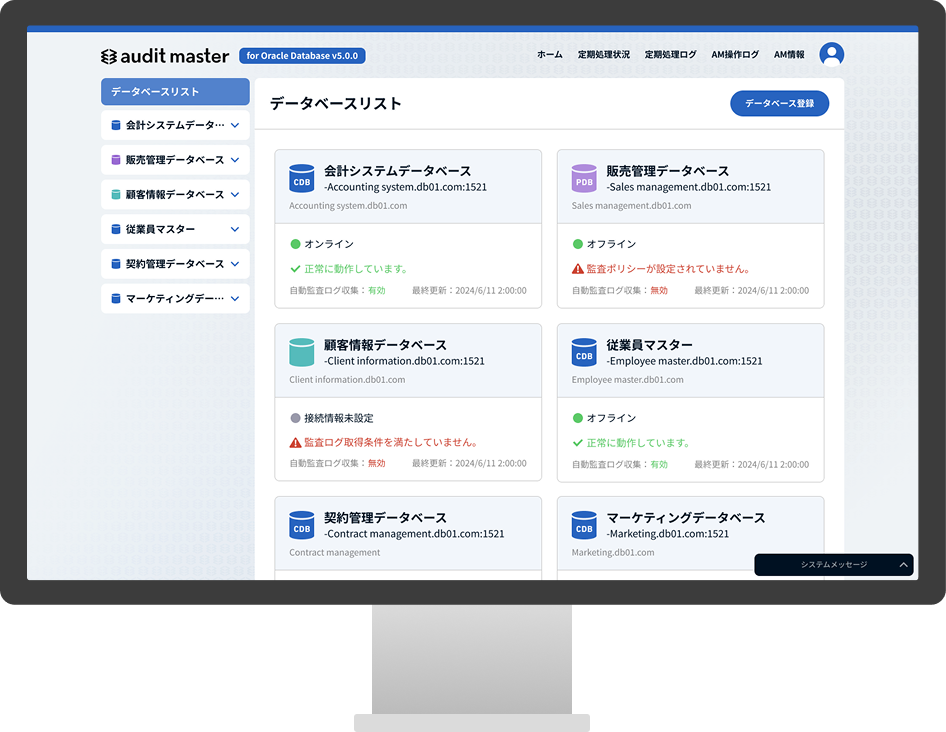The height and width of the screenshot is (732, 946).
Task: Click the データベース登録 button
Action: pyautogui.click(x=779, y=103)
